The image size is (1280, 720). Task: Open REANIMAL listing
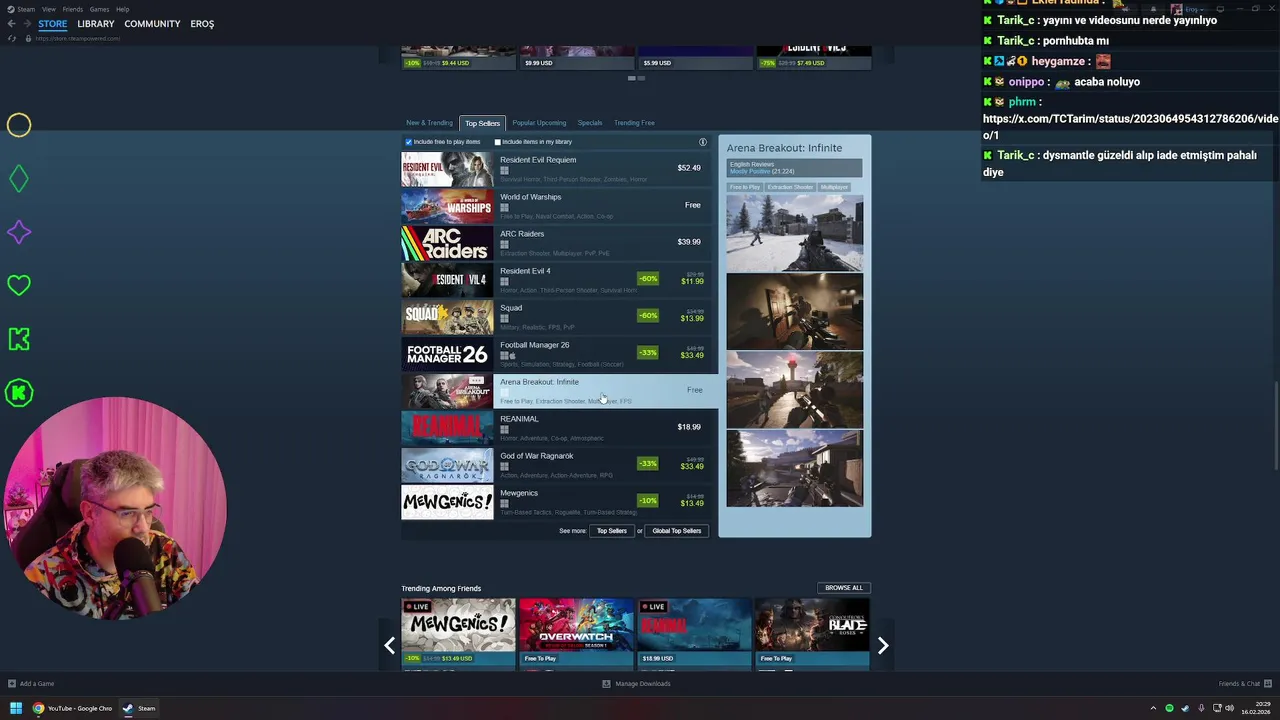click(555, 427)
